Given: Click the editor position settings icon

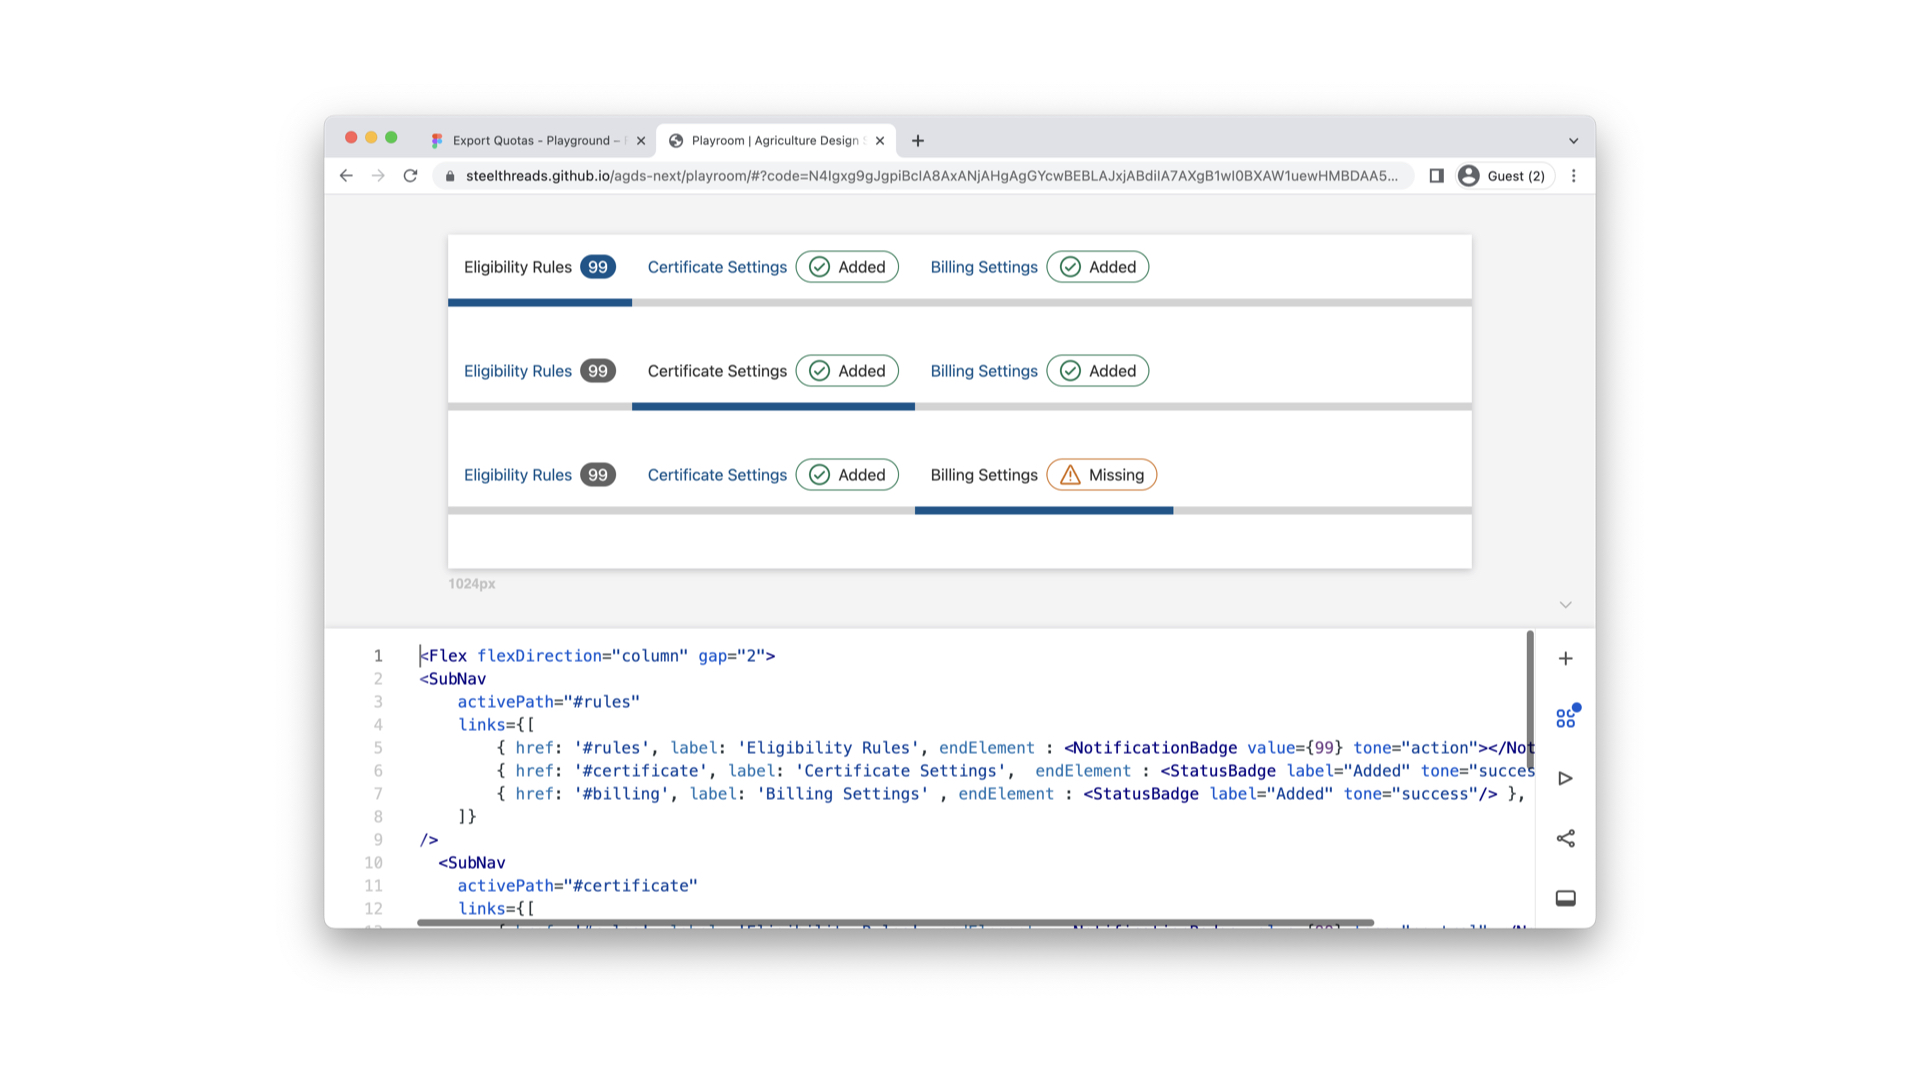Looking at the screenshot, I should tap(1565, 898).
